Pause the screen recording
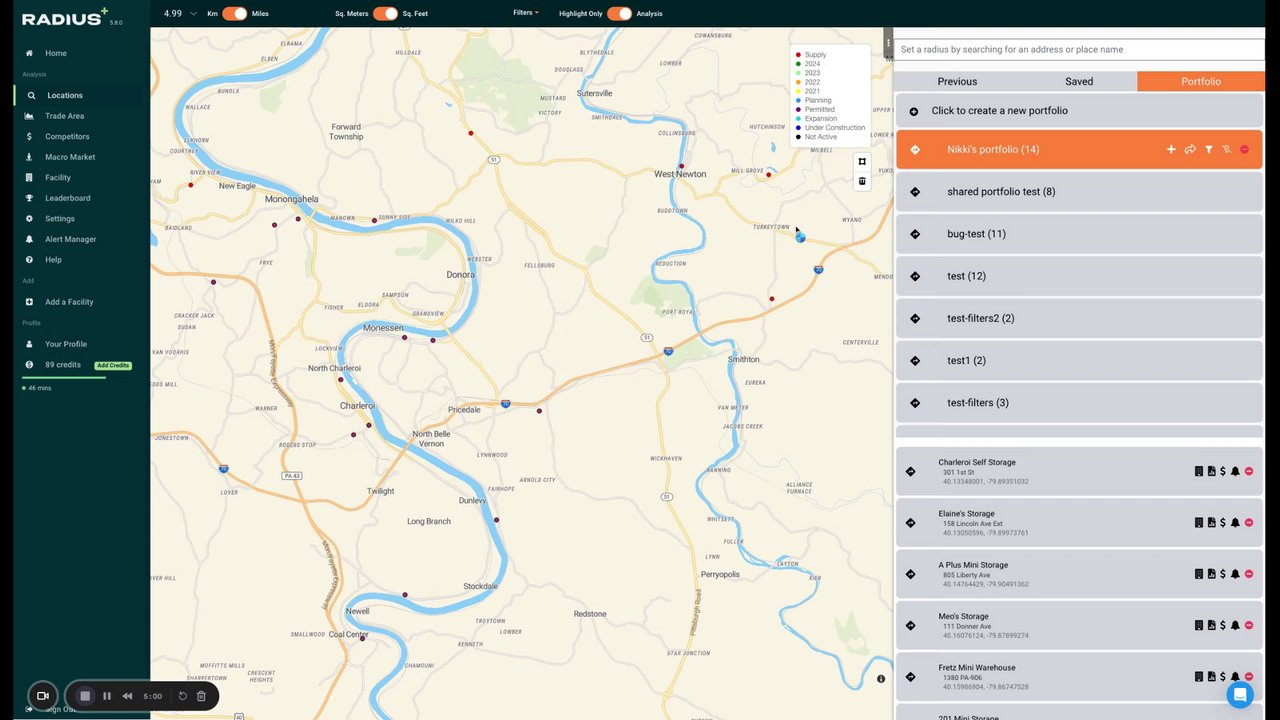The width and height of the screenshot is (1280, 720). click(x=106, y=696)
